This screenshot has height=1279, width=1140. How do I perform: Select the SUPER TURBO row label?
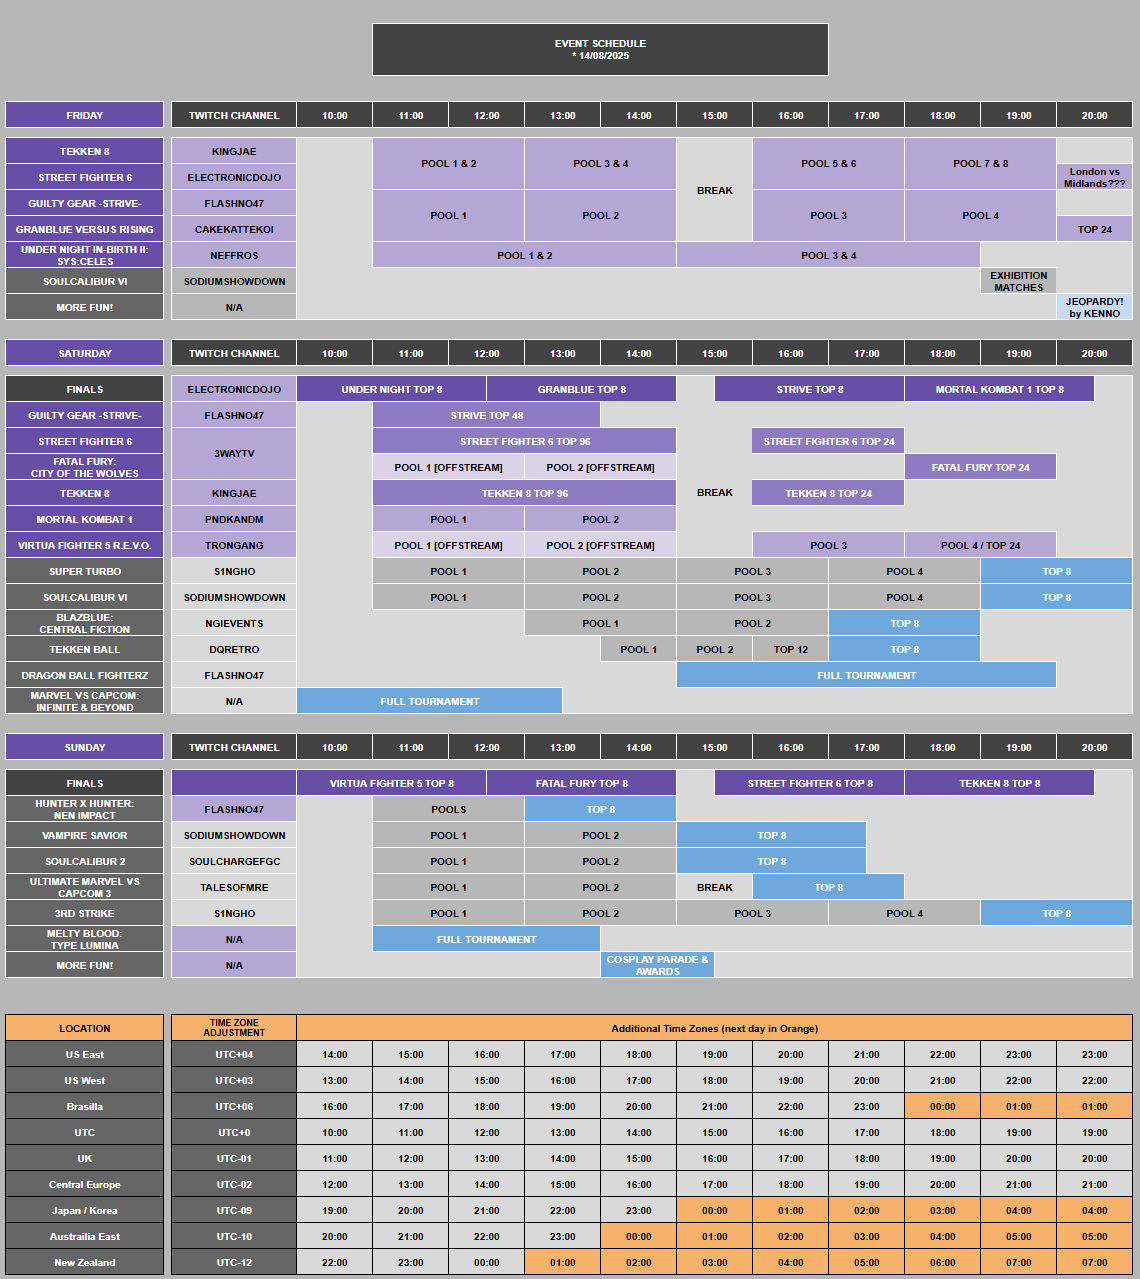[x=85, y=571]
